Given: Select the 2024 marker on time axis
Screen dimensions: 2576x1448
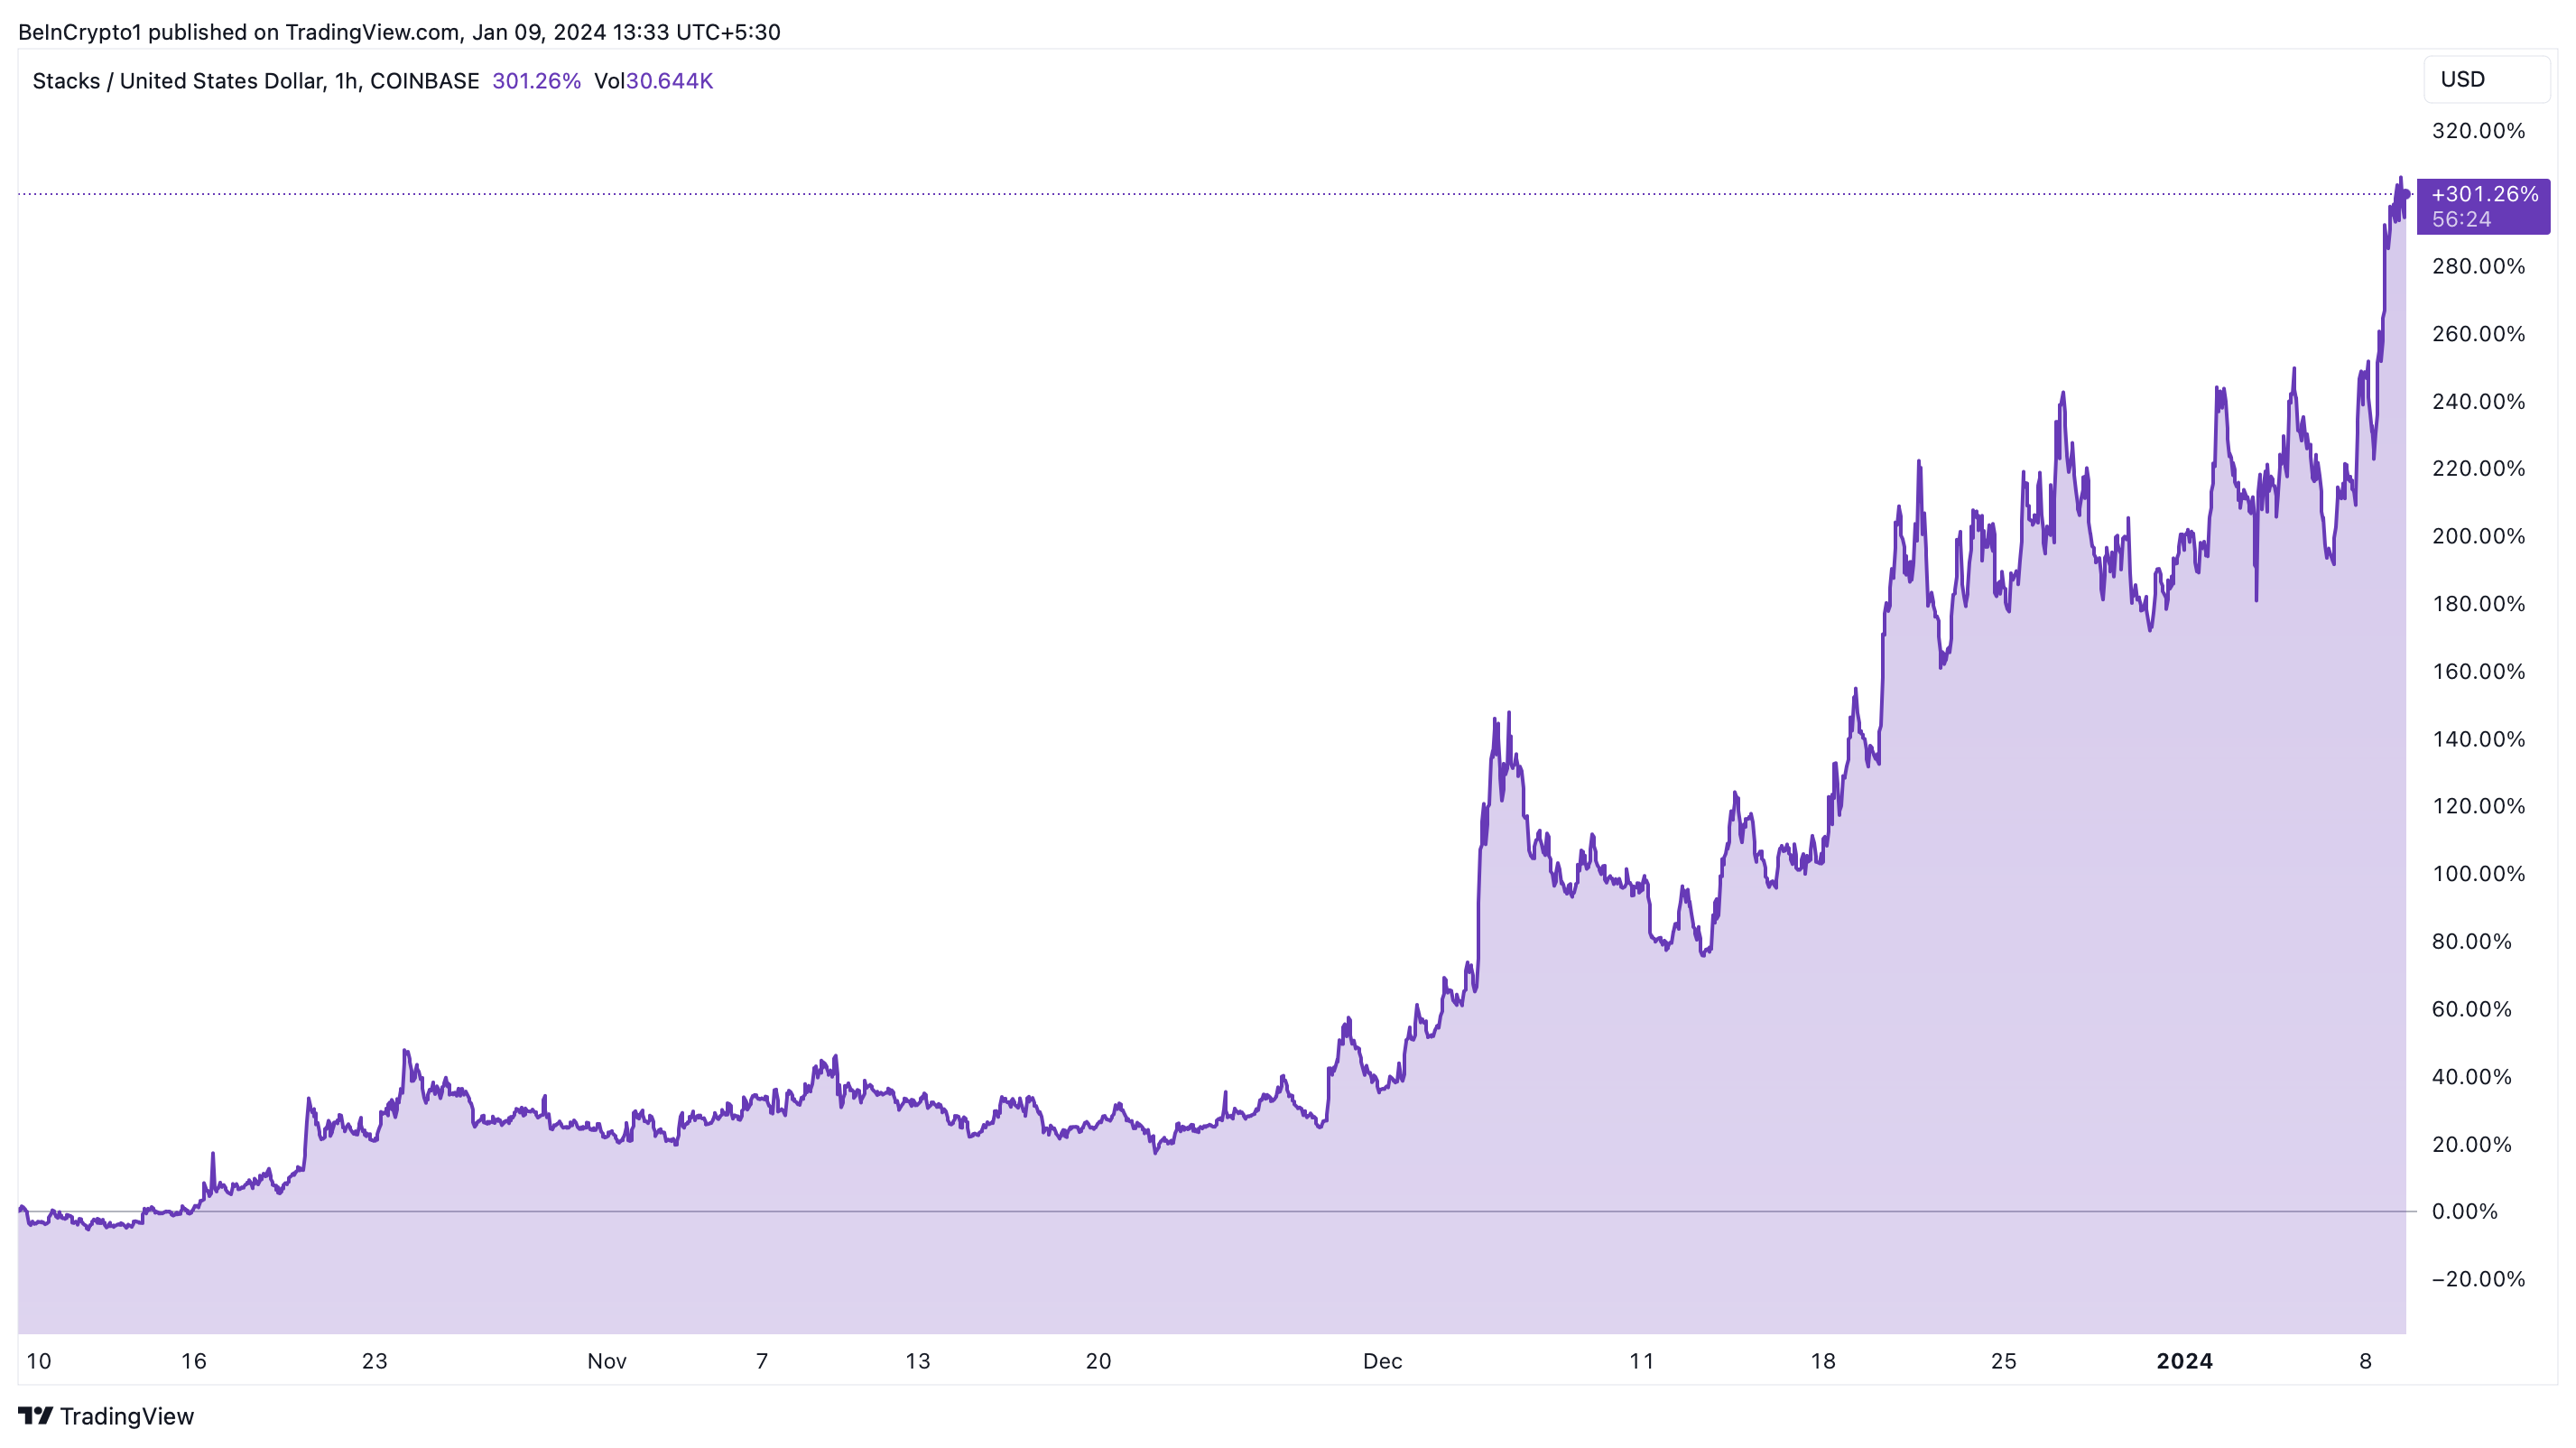Looking at the screenshot, I should [2184, 1361].
